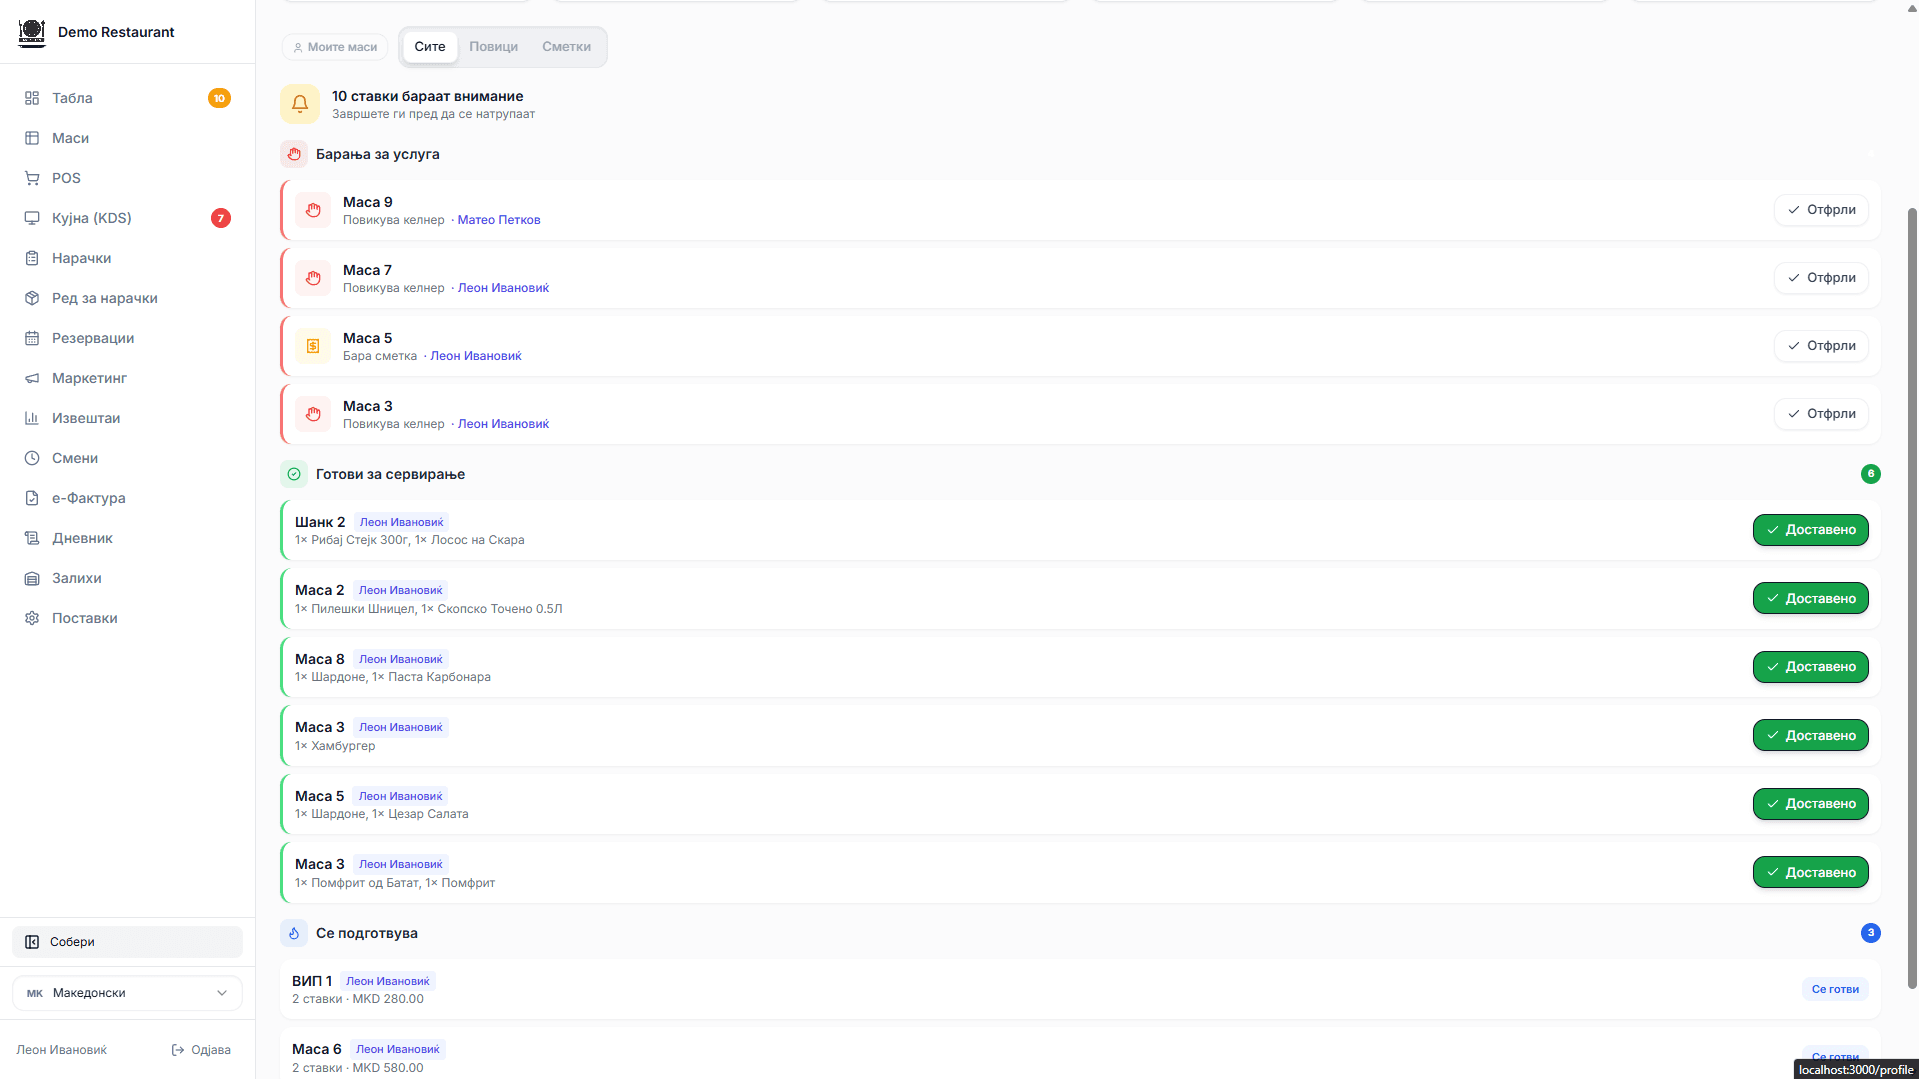The height and width of the screenshot is (1079, 1919).
Task: Click Леон Ивановиќ link on Маса 7 request
Action: 503,288
